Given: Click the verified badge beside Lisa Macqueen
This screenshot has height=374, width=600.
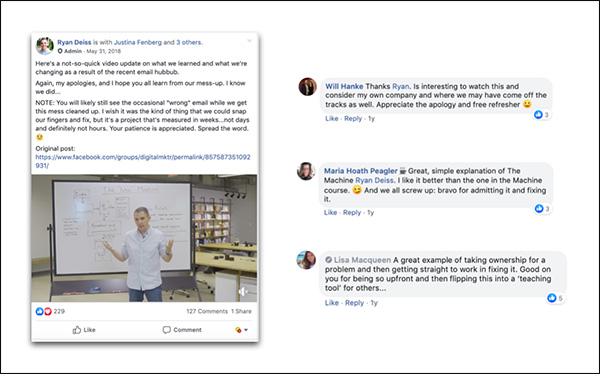Looking at the screenshot, I should [328, 260].
